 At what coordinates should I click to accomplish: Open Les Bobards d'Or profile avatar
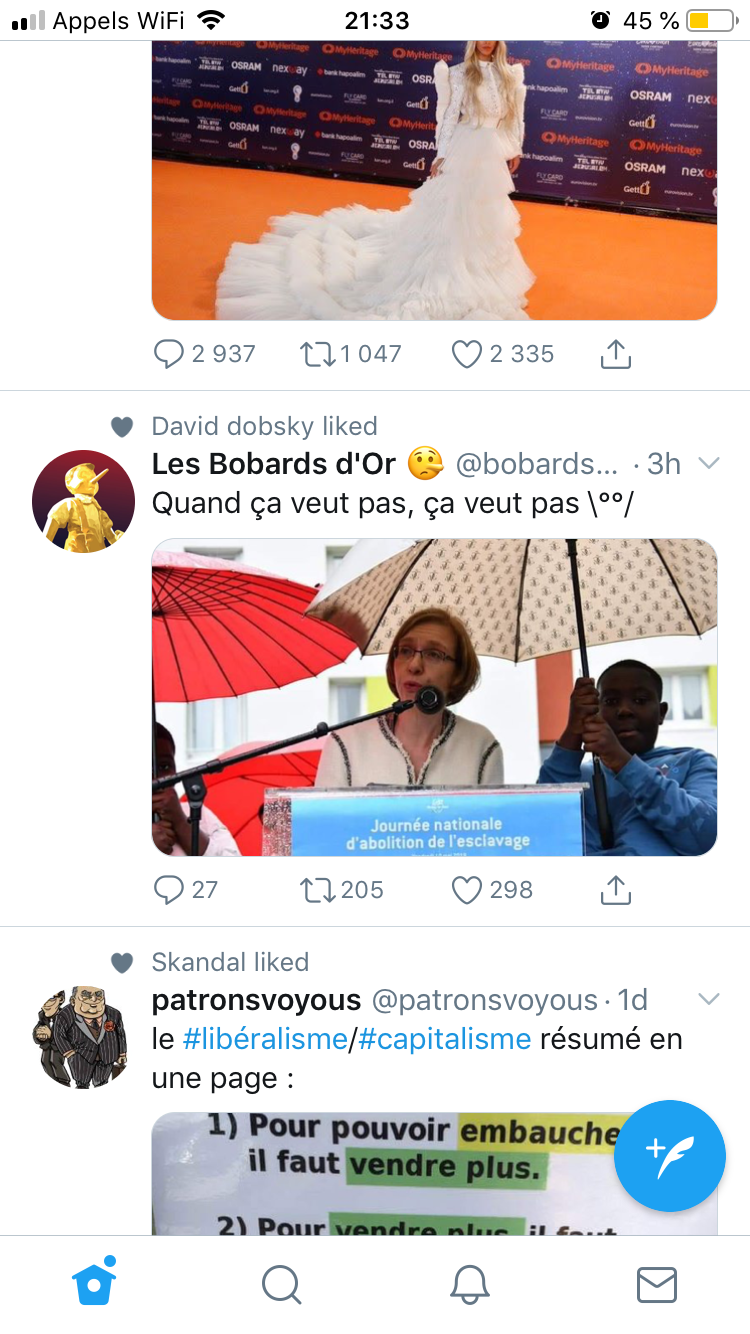(x=83, y=501)
